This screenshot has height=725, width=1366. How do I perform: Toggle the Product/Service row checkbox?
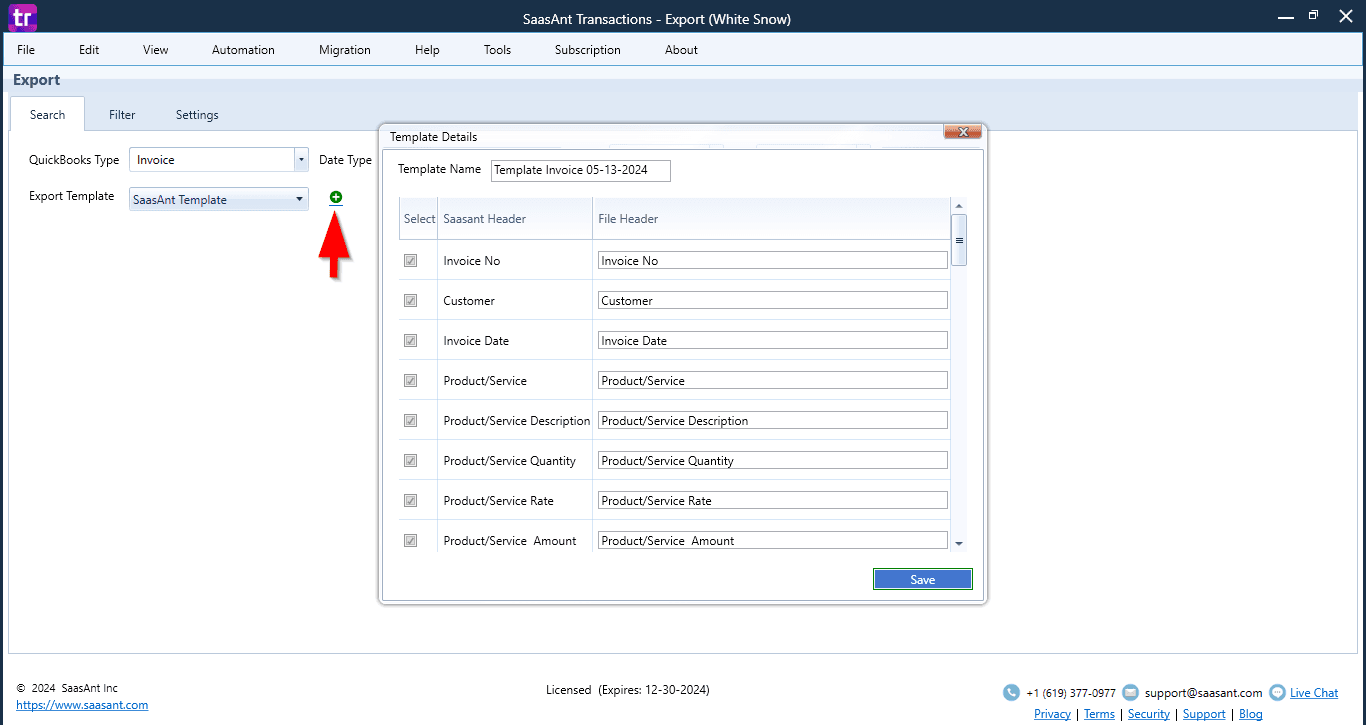(410, 380)
